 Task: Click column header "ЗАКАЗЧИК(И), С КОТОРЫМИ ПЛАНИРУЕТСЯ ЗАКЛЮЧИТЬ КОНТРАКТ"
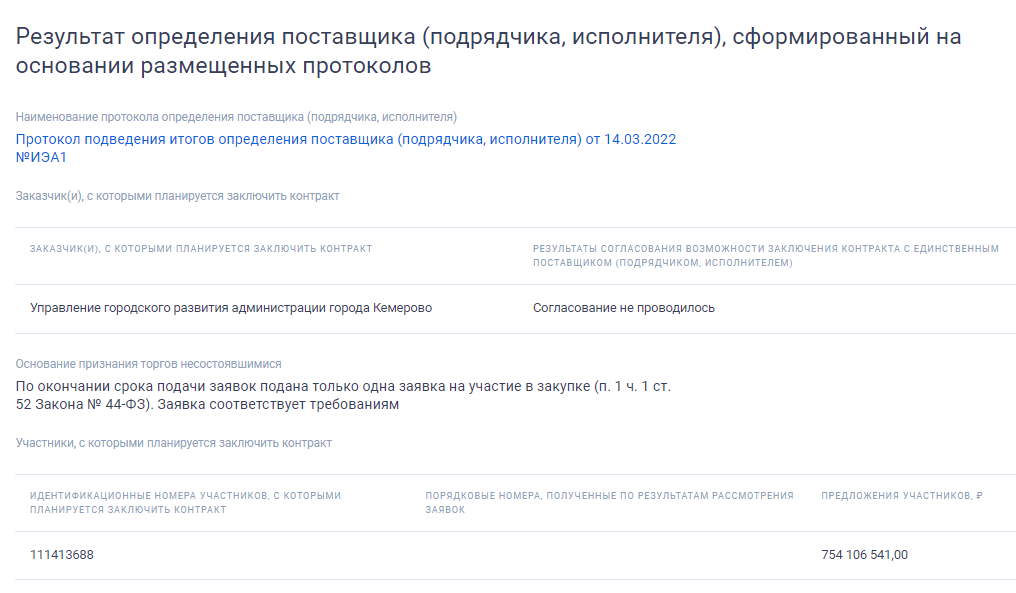201,249
